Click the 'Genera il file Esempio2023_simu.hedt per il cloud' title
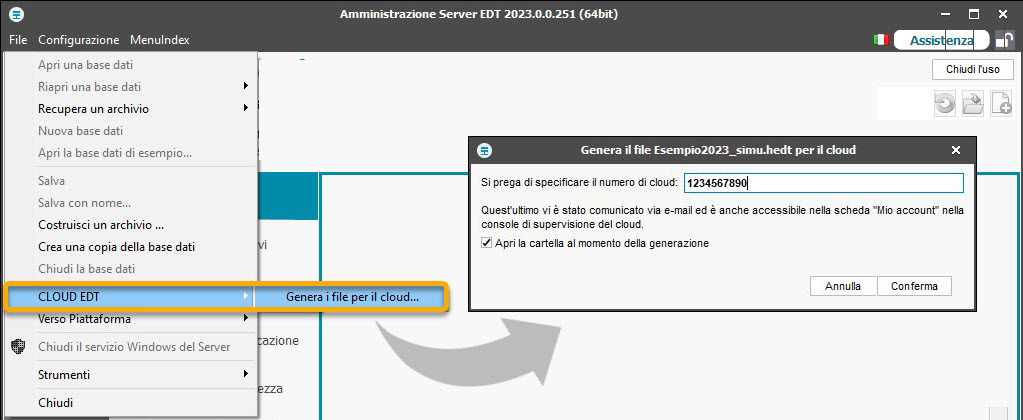Image resolution: width=1023 pixels, height=420 pixels. 718,150
